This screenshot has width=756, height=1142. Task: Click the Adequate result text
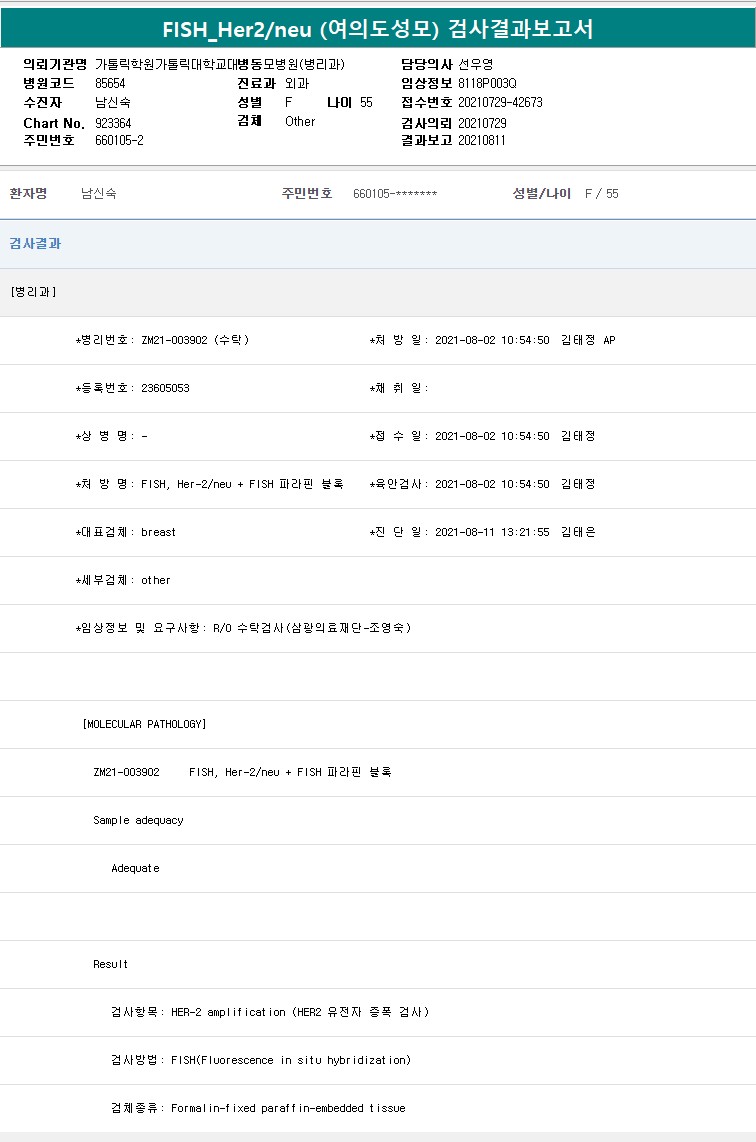[x=135, y=868]
